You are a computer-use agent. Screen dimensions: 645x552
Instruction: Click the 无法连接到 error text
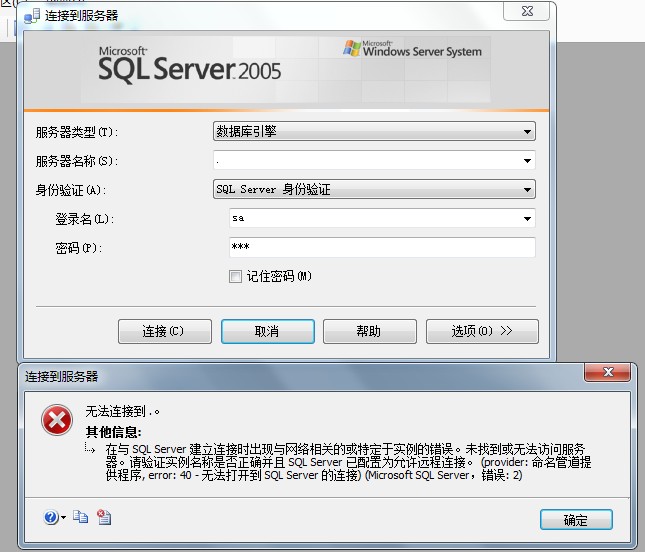(x=123, y=411)
